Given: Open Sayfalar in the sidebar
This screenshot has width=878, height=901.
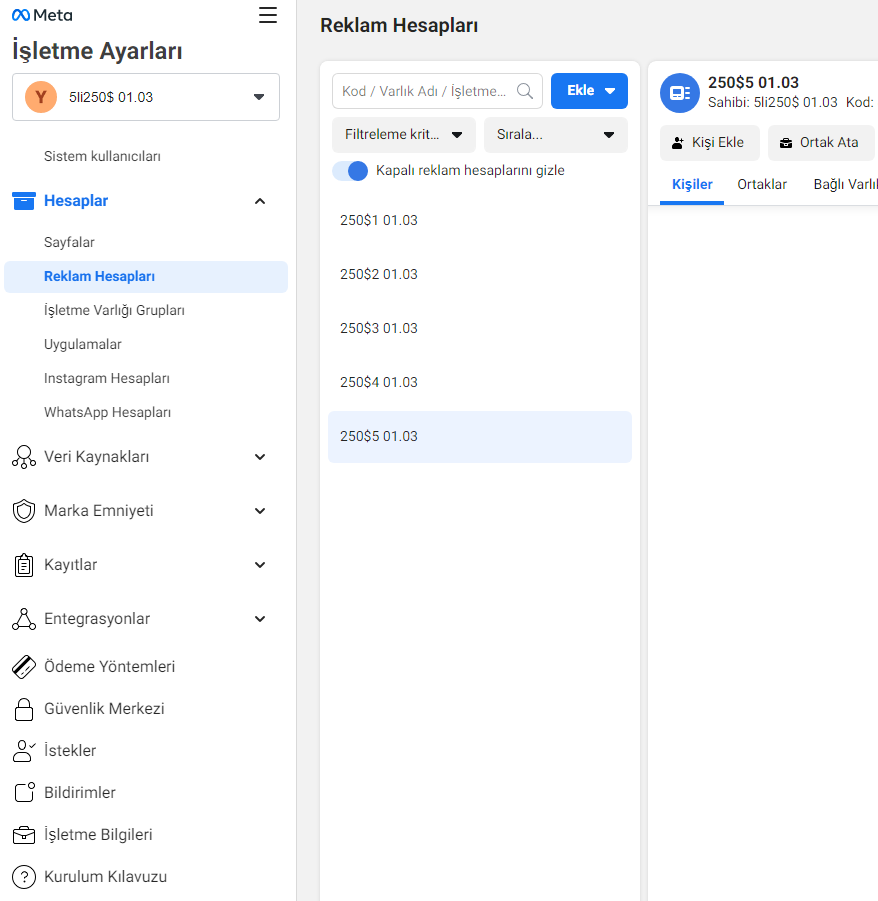Looking at the screenshot, I should [x=69, y=242].
